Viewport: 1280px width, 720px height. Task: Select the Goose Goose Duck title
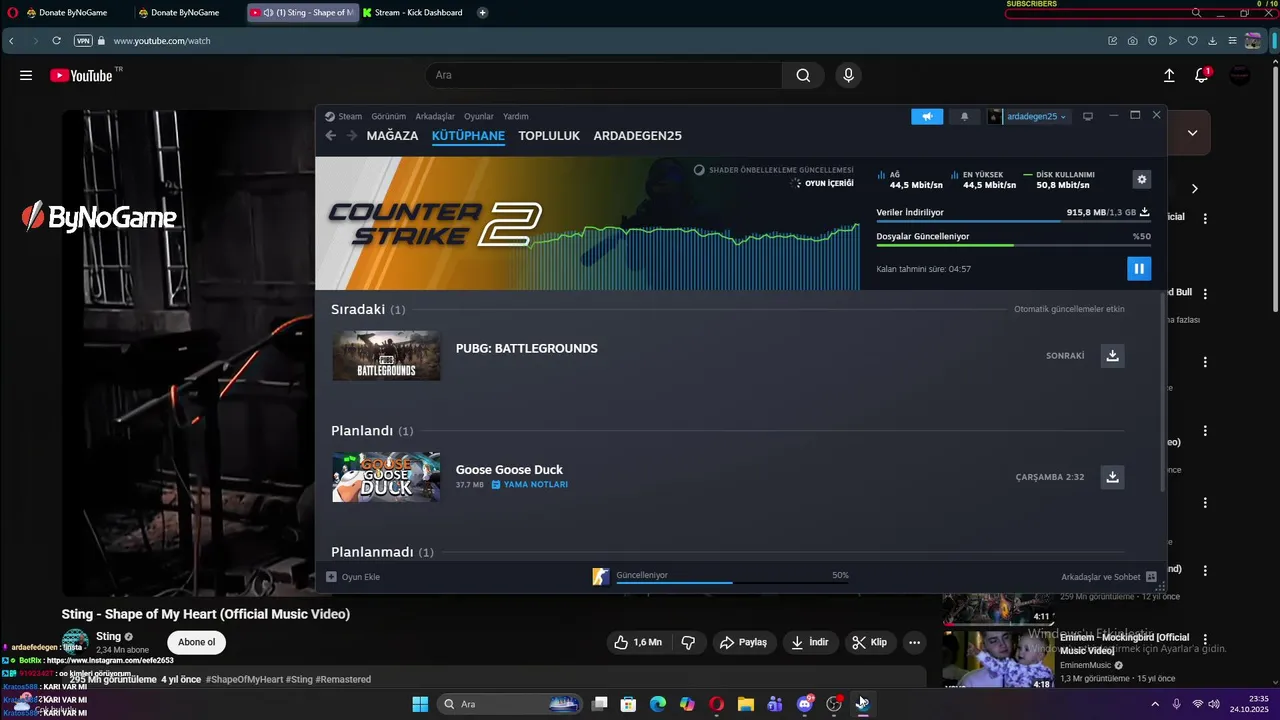coord(509,470)
